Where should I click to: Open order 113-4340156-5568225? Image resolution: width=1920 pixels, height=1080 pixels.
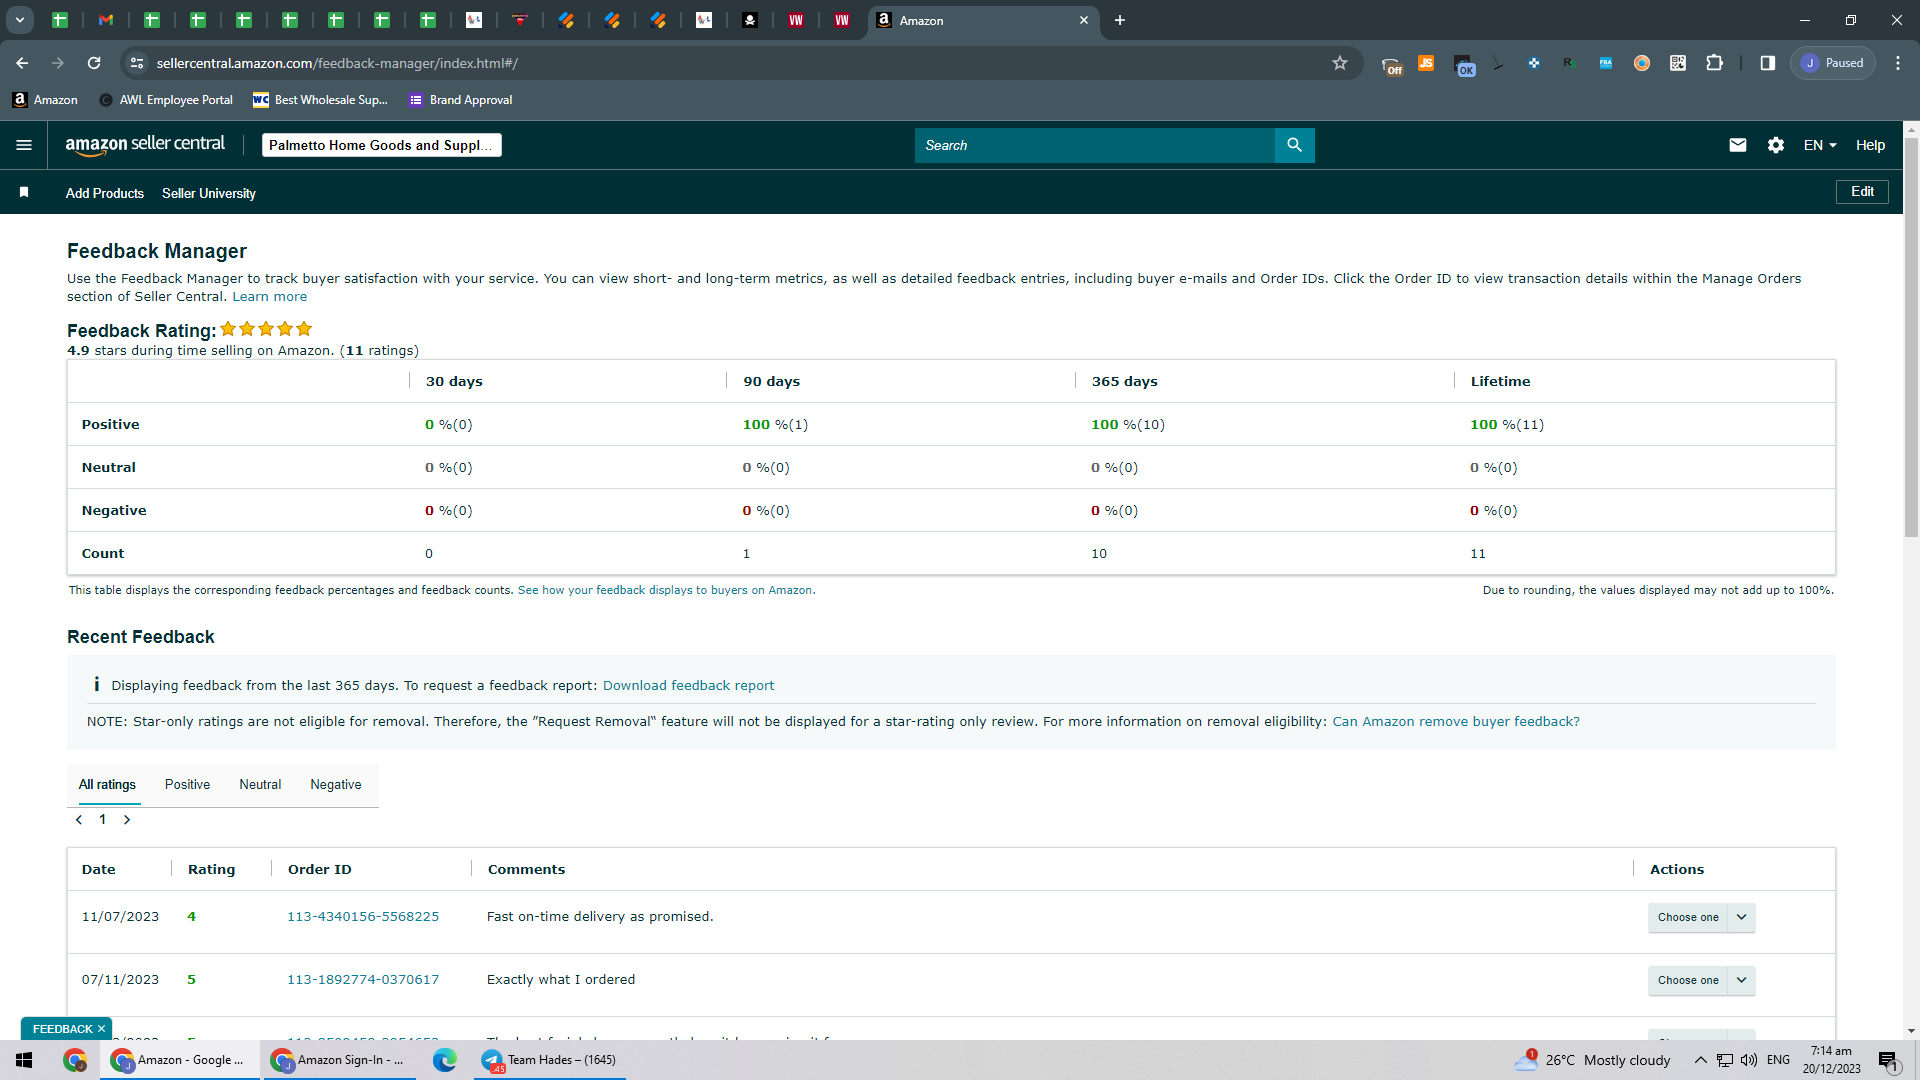tap(363, 916)
